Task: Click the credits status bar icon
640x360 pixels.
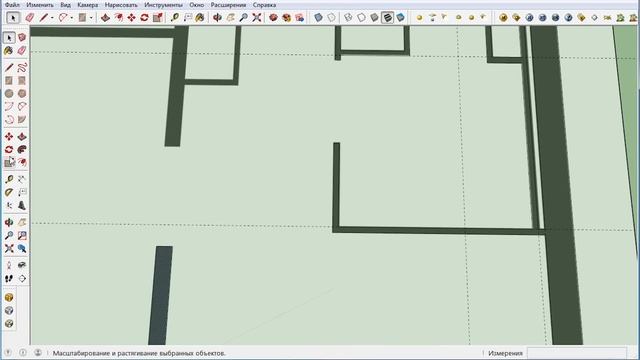Action: (23, 353)
